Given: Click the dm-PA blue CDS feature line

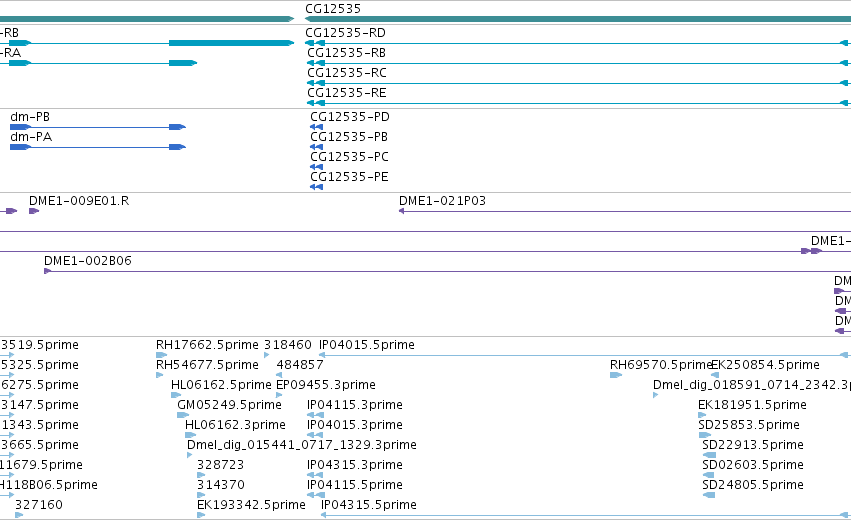Looking at the screenshot, I should coord(98,147).
